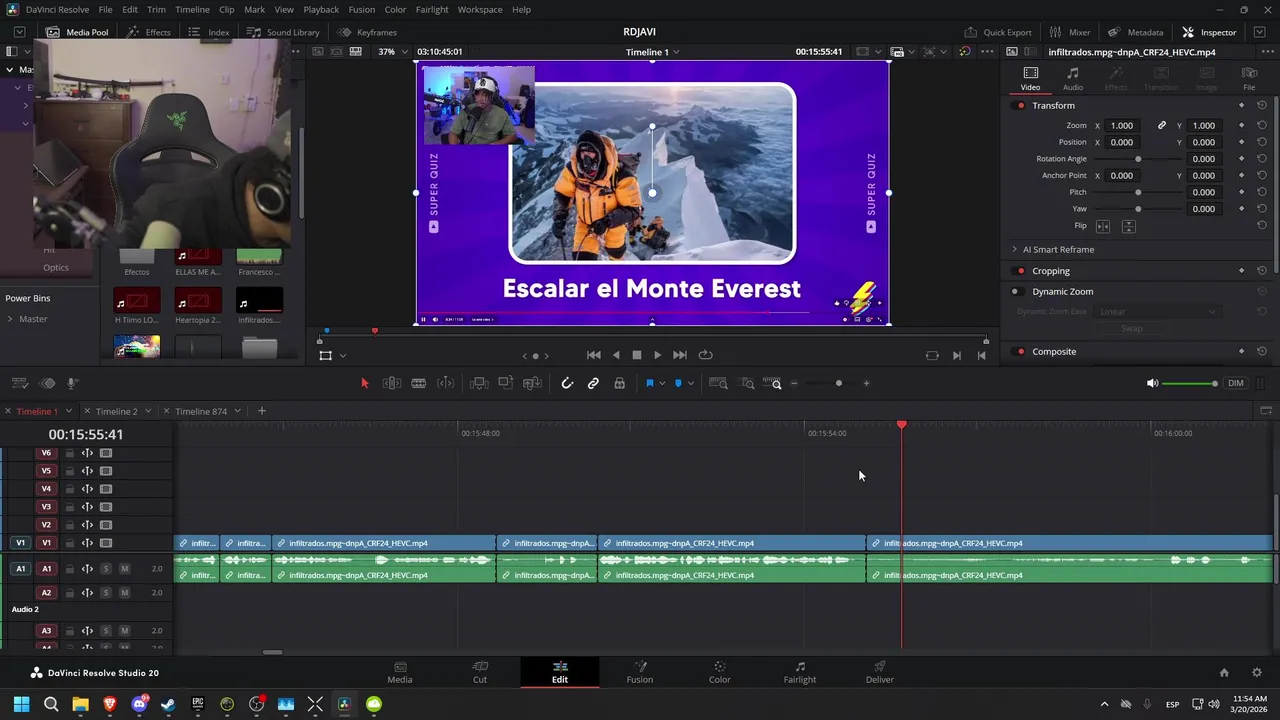
Task: Open marker color dropdown arrow
Action: click(690, 383)
